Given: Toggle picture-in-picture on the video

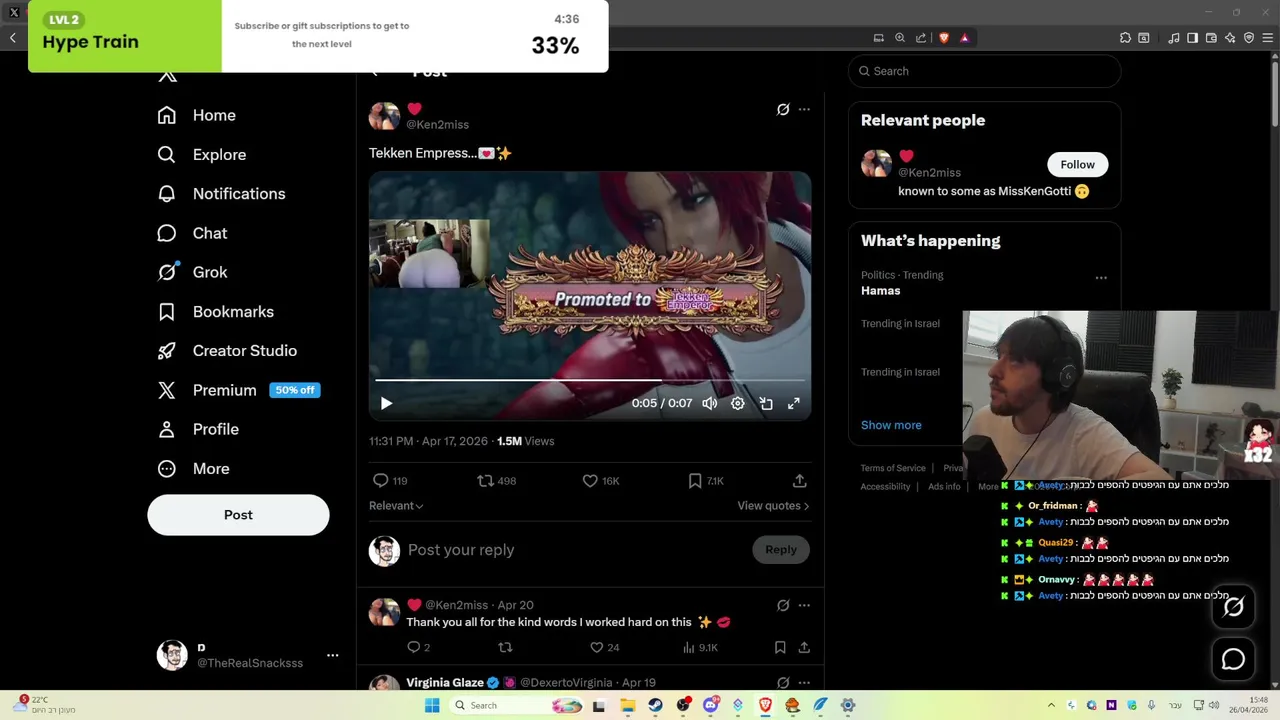Looking at the screenshot, I should (x=766, y=403).
